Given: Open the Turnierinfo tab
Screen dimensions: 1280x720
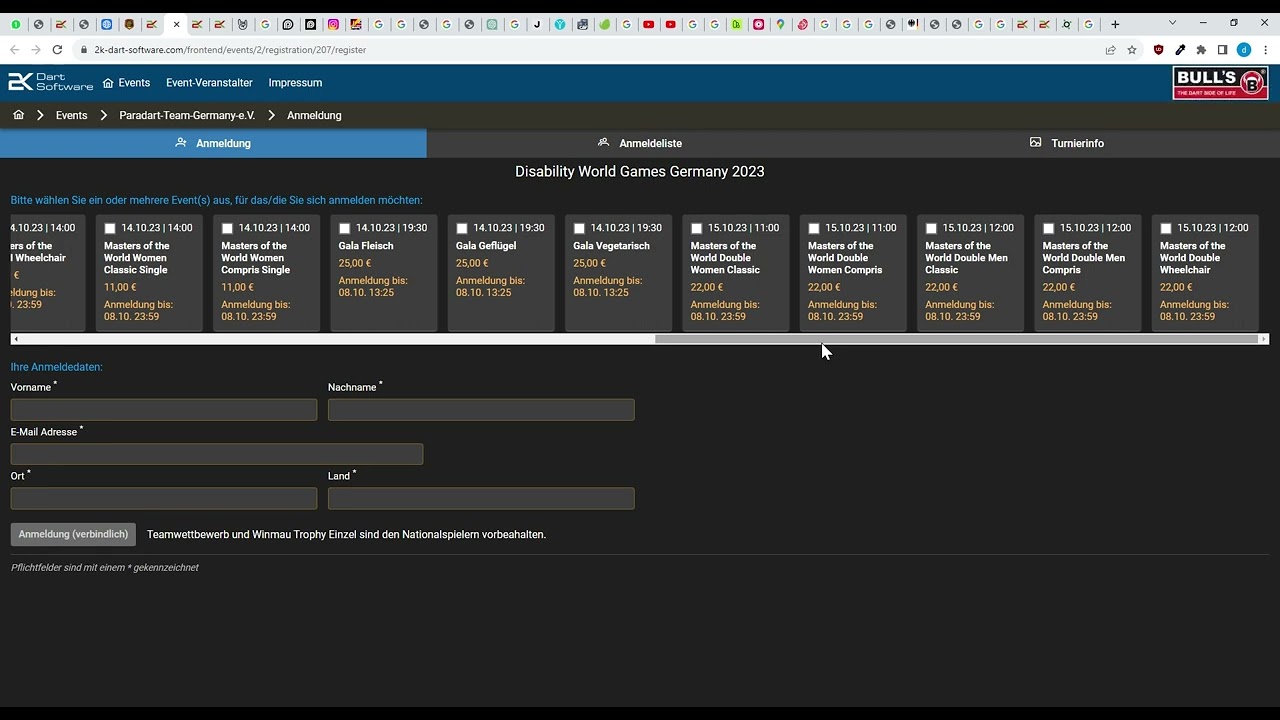Looking at the screenshot, I should point(1066,143).
